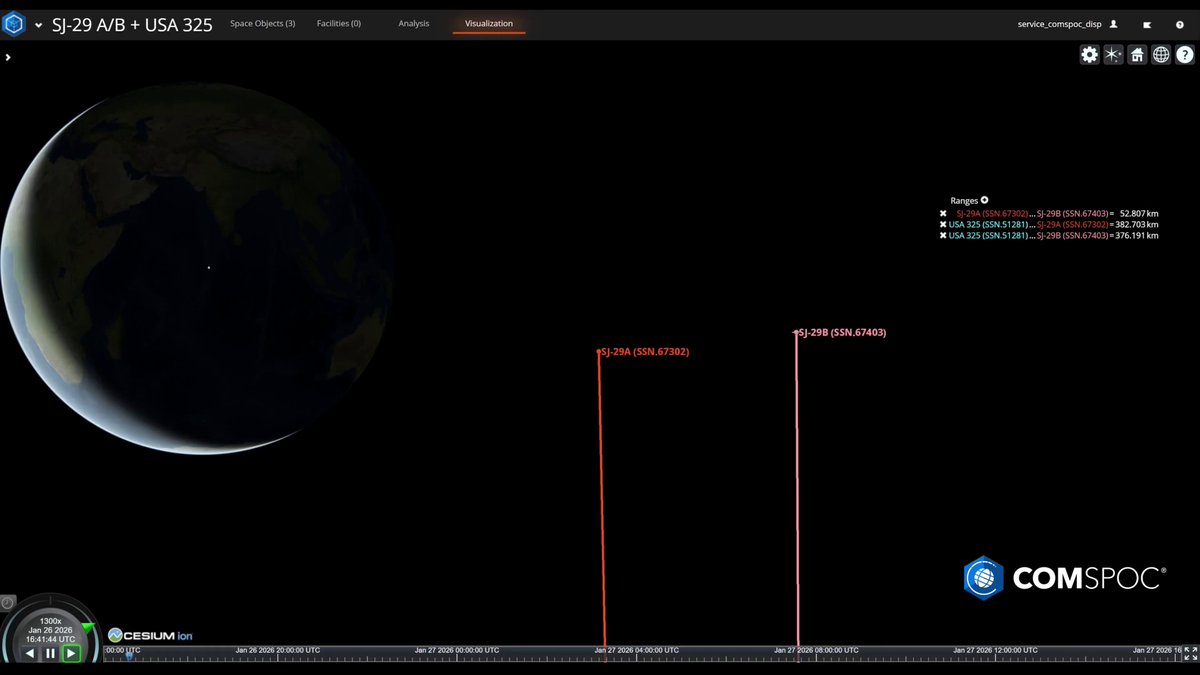Open the viewer settings gear
Screen dimensions: 1200x675
point(1089,55)
